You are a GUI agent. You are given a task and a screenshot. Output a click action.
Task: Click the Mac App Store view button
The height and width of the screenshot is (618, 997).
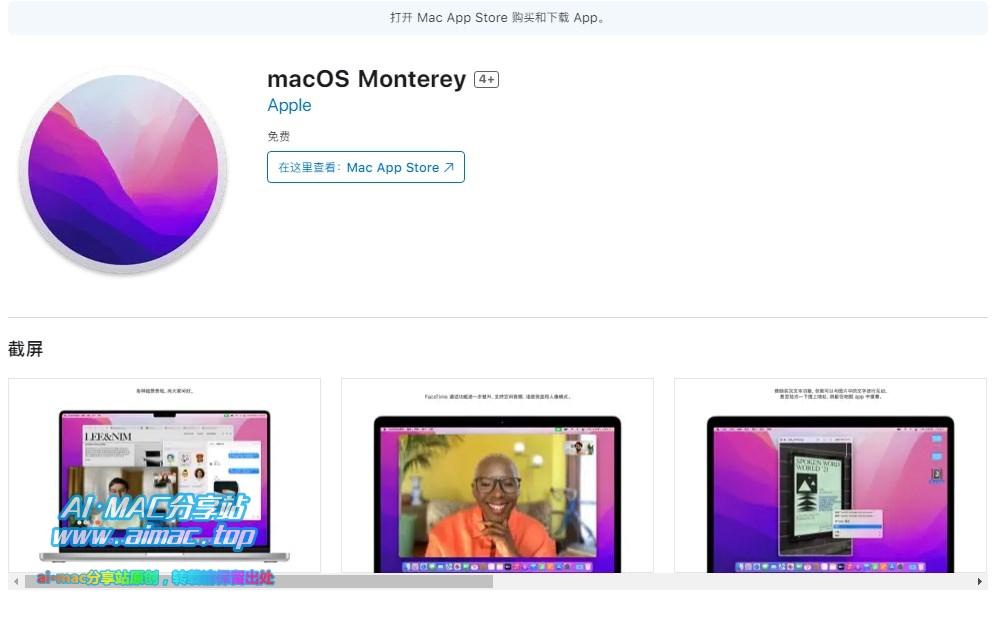pos(366,167)
